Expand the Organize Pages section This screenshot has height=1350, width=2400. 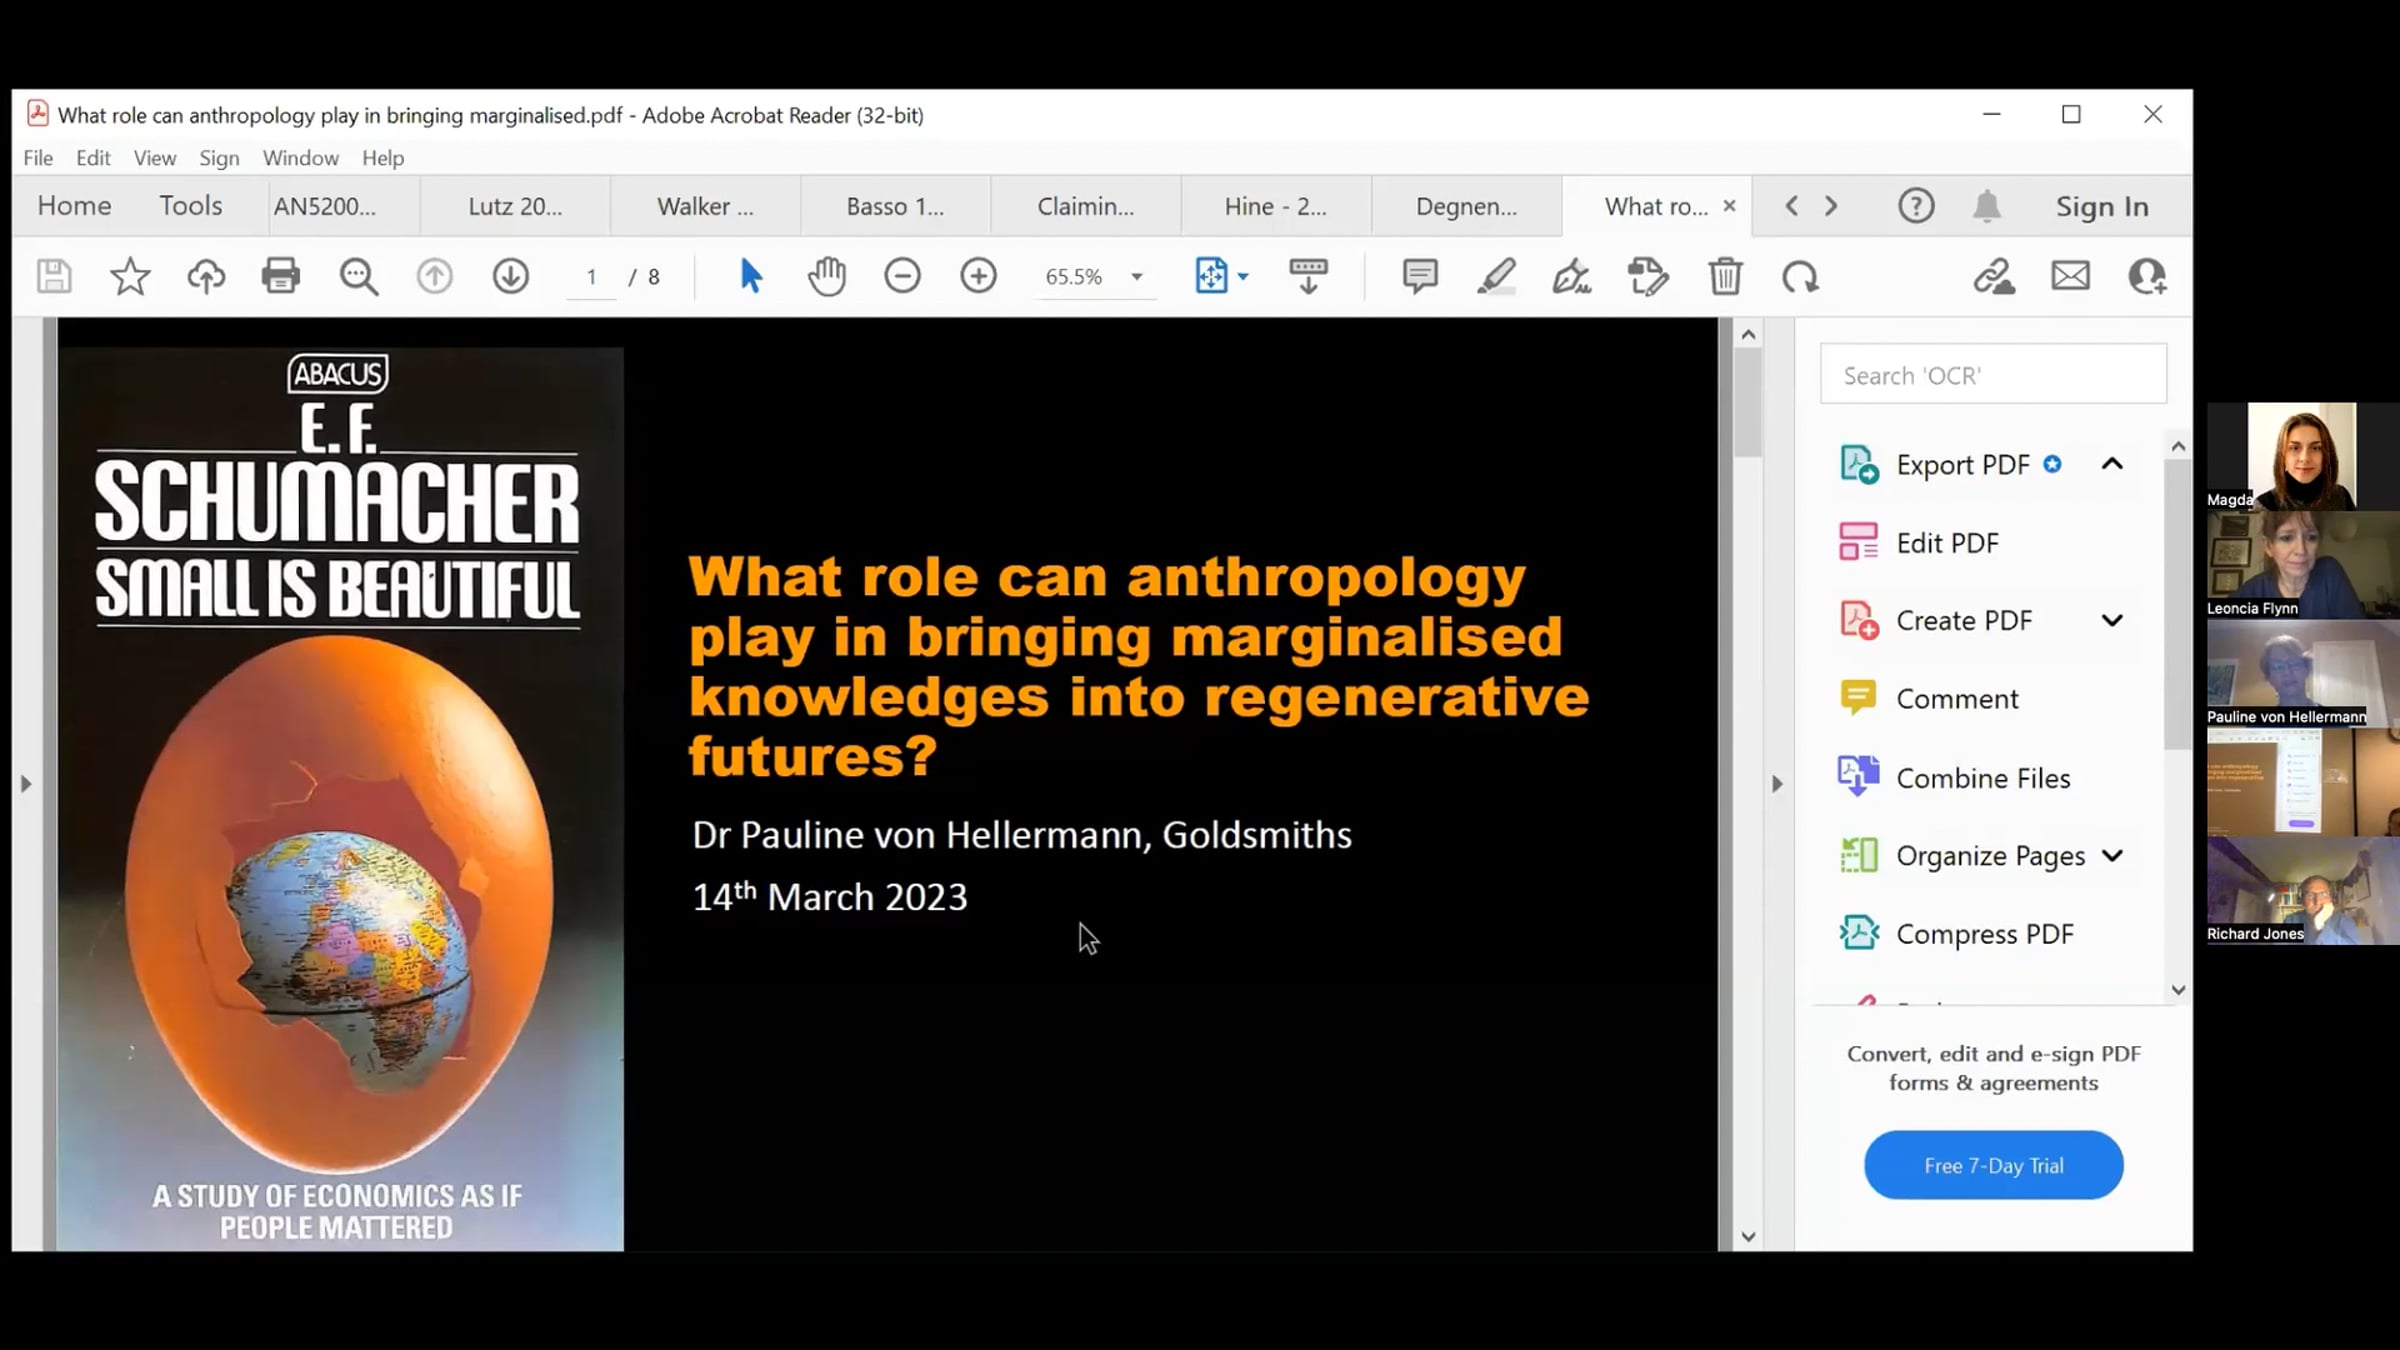[x=2112, y=856]
